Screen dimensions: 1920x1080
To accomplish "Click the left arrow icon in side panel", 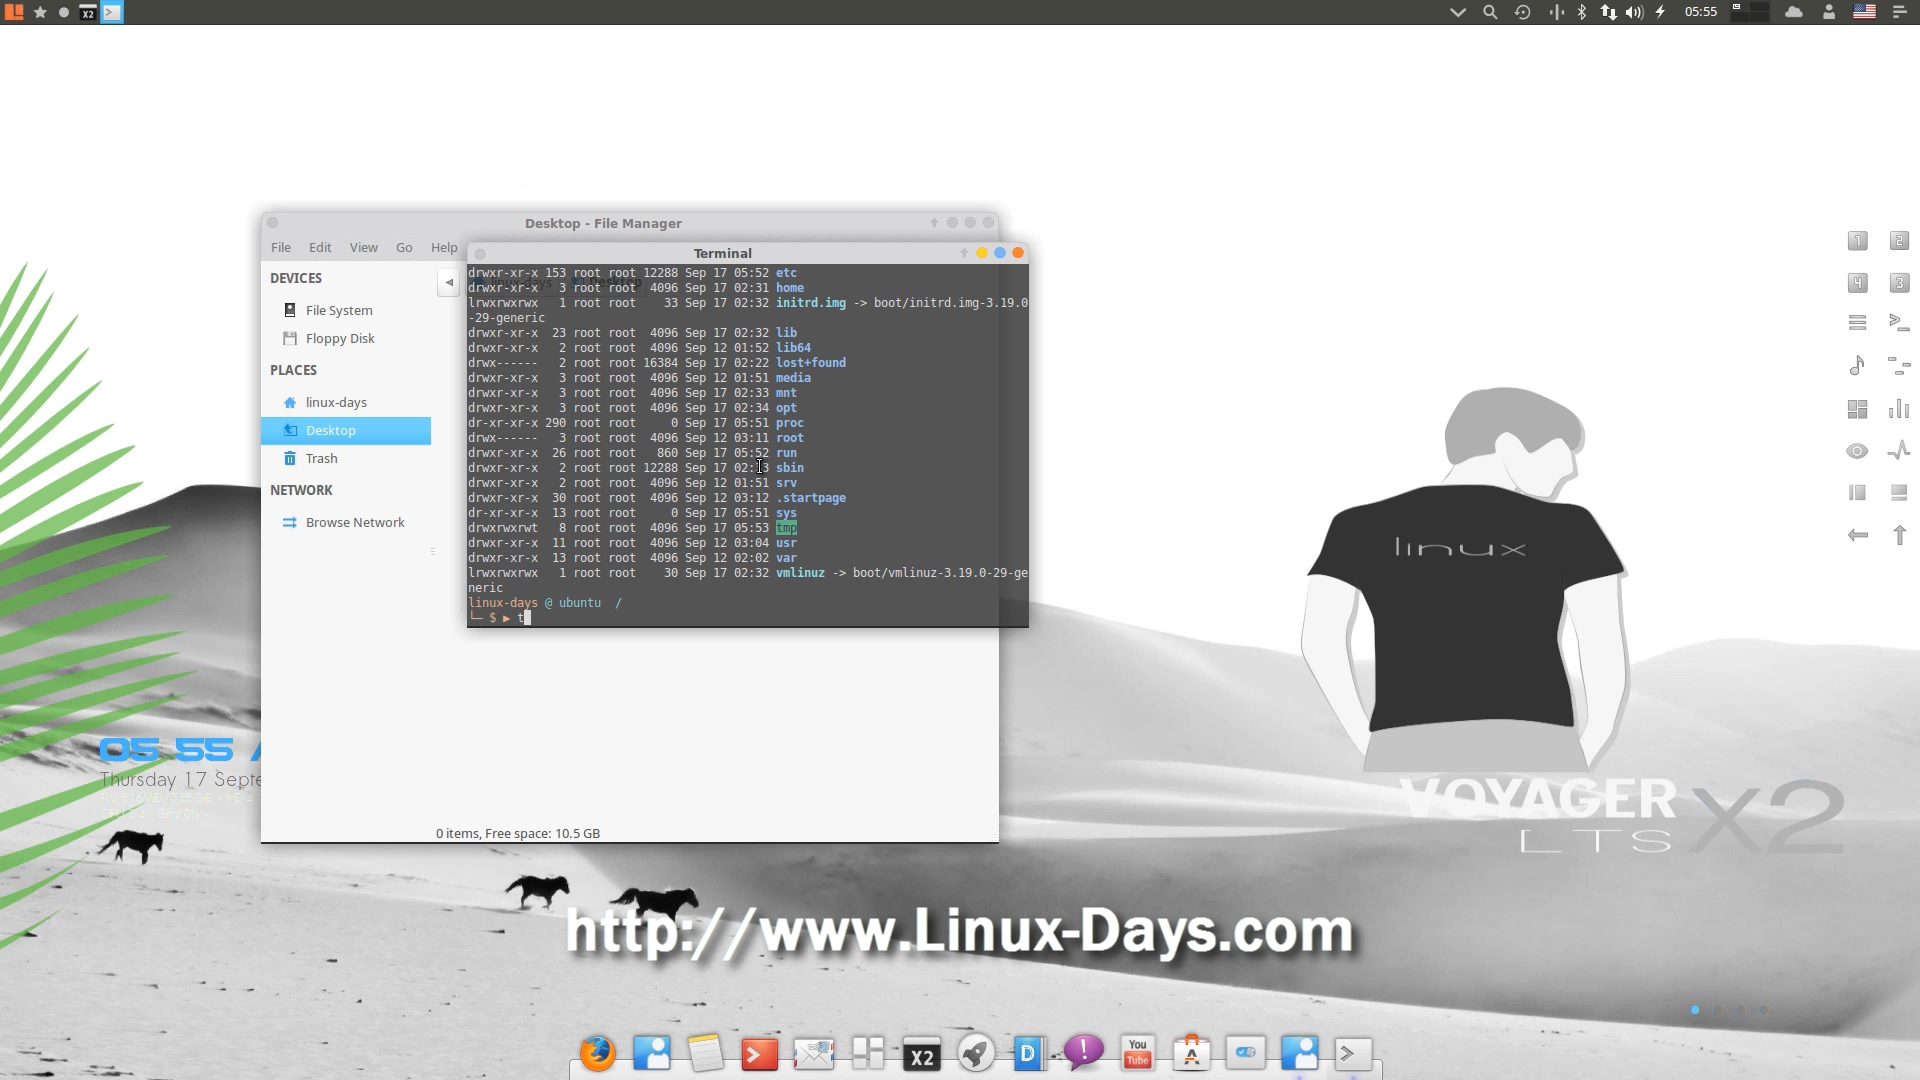I will pyautogui.click(x=1857, y=535).
